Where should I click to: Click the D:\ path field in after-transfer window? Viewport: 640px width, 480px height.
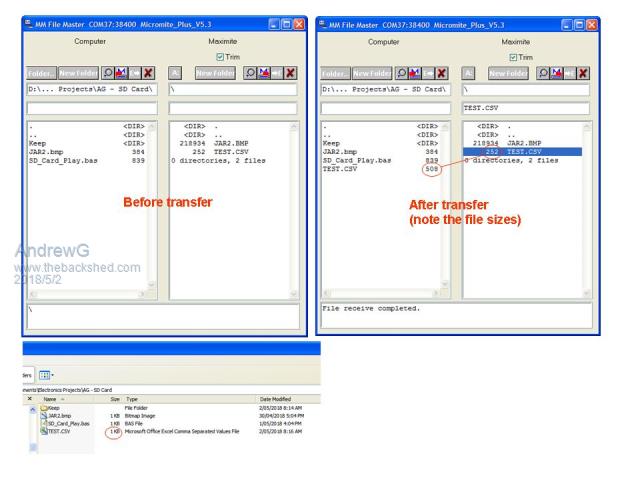pos(384,89)
